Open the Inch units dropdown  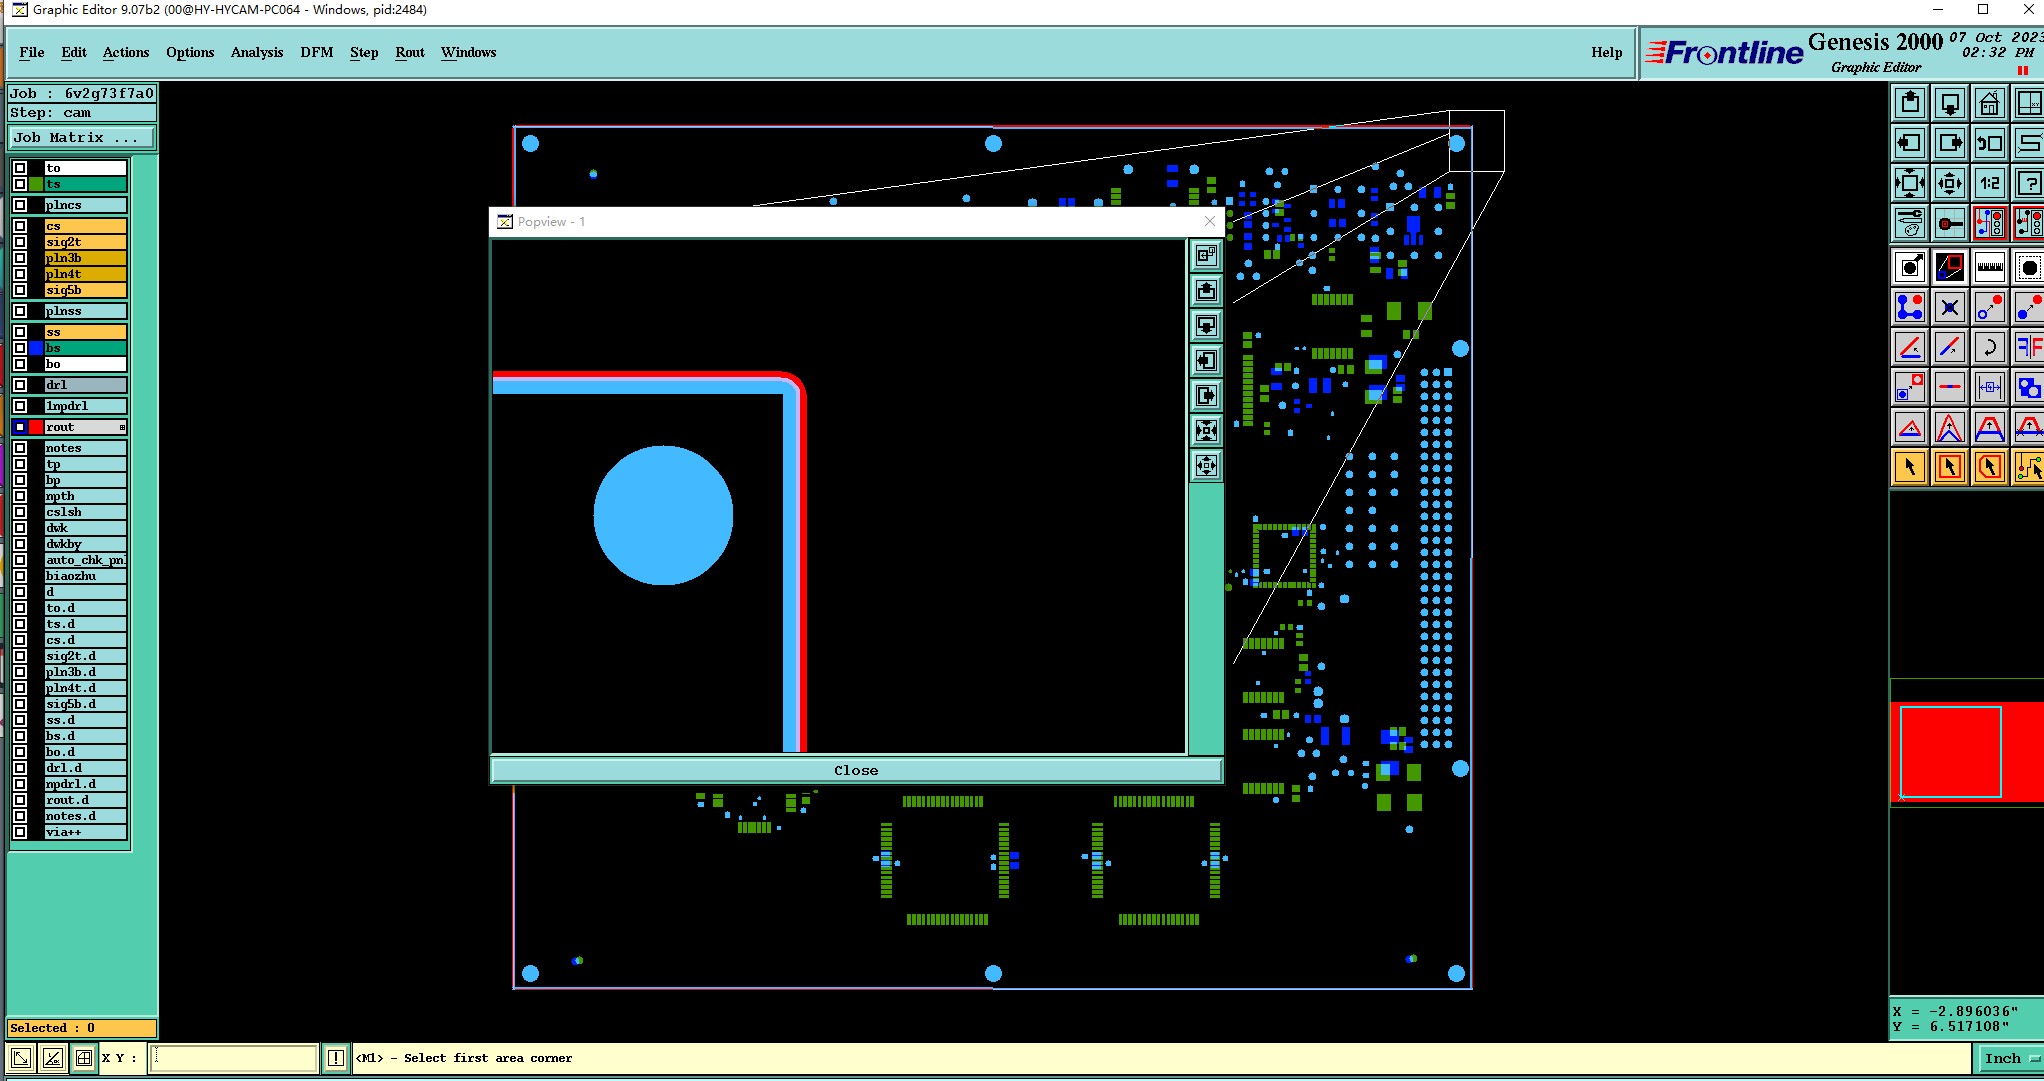(2010, 1058)
